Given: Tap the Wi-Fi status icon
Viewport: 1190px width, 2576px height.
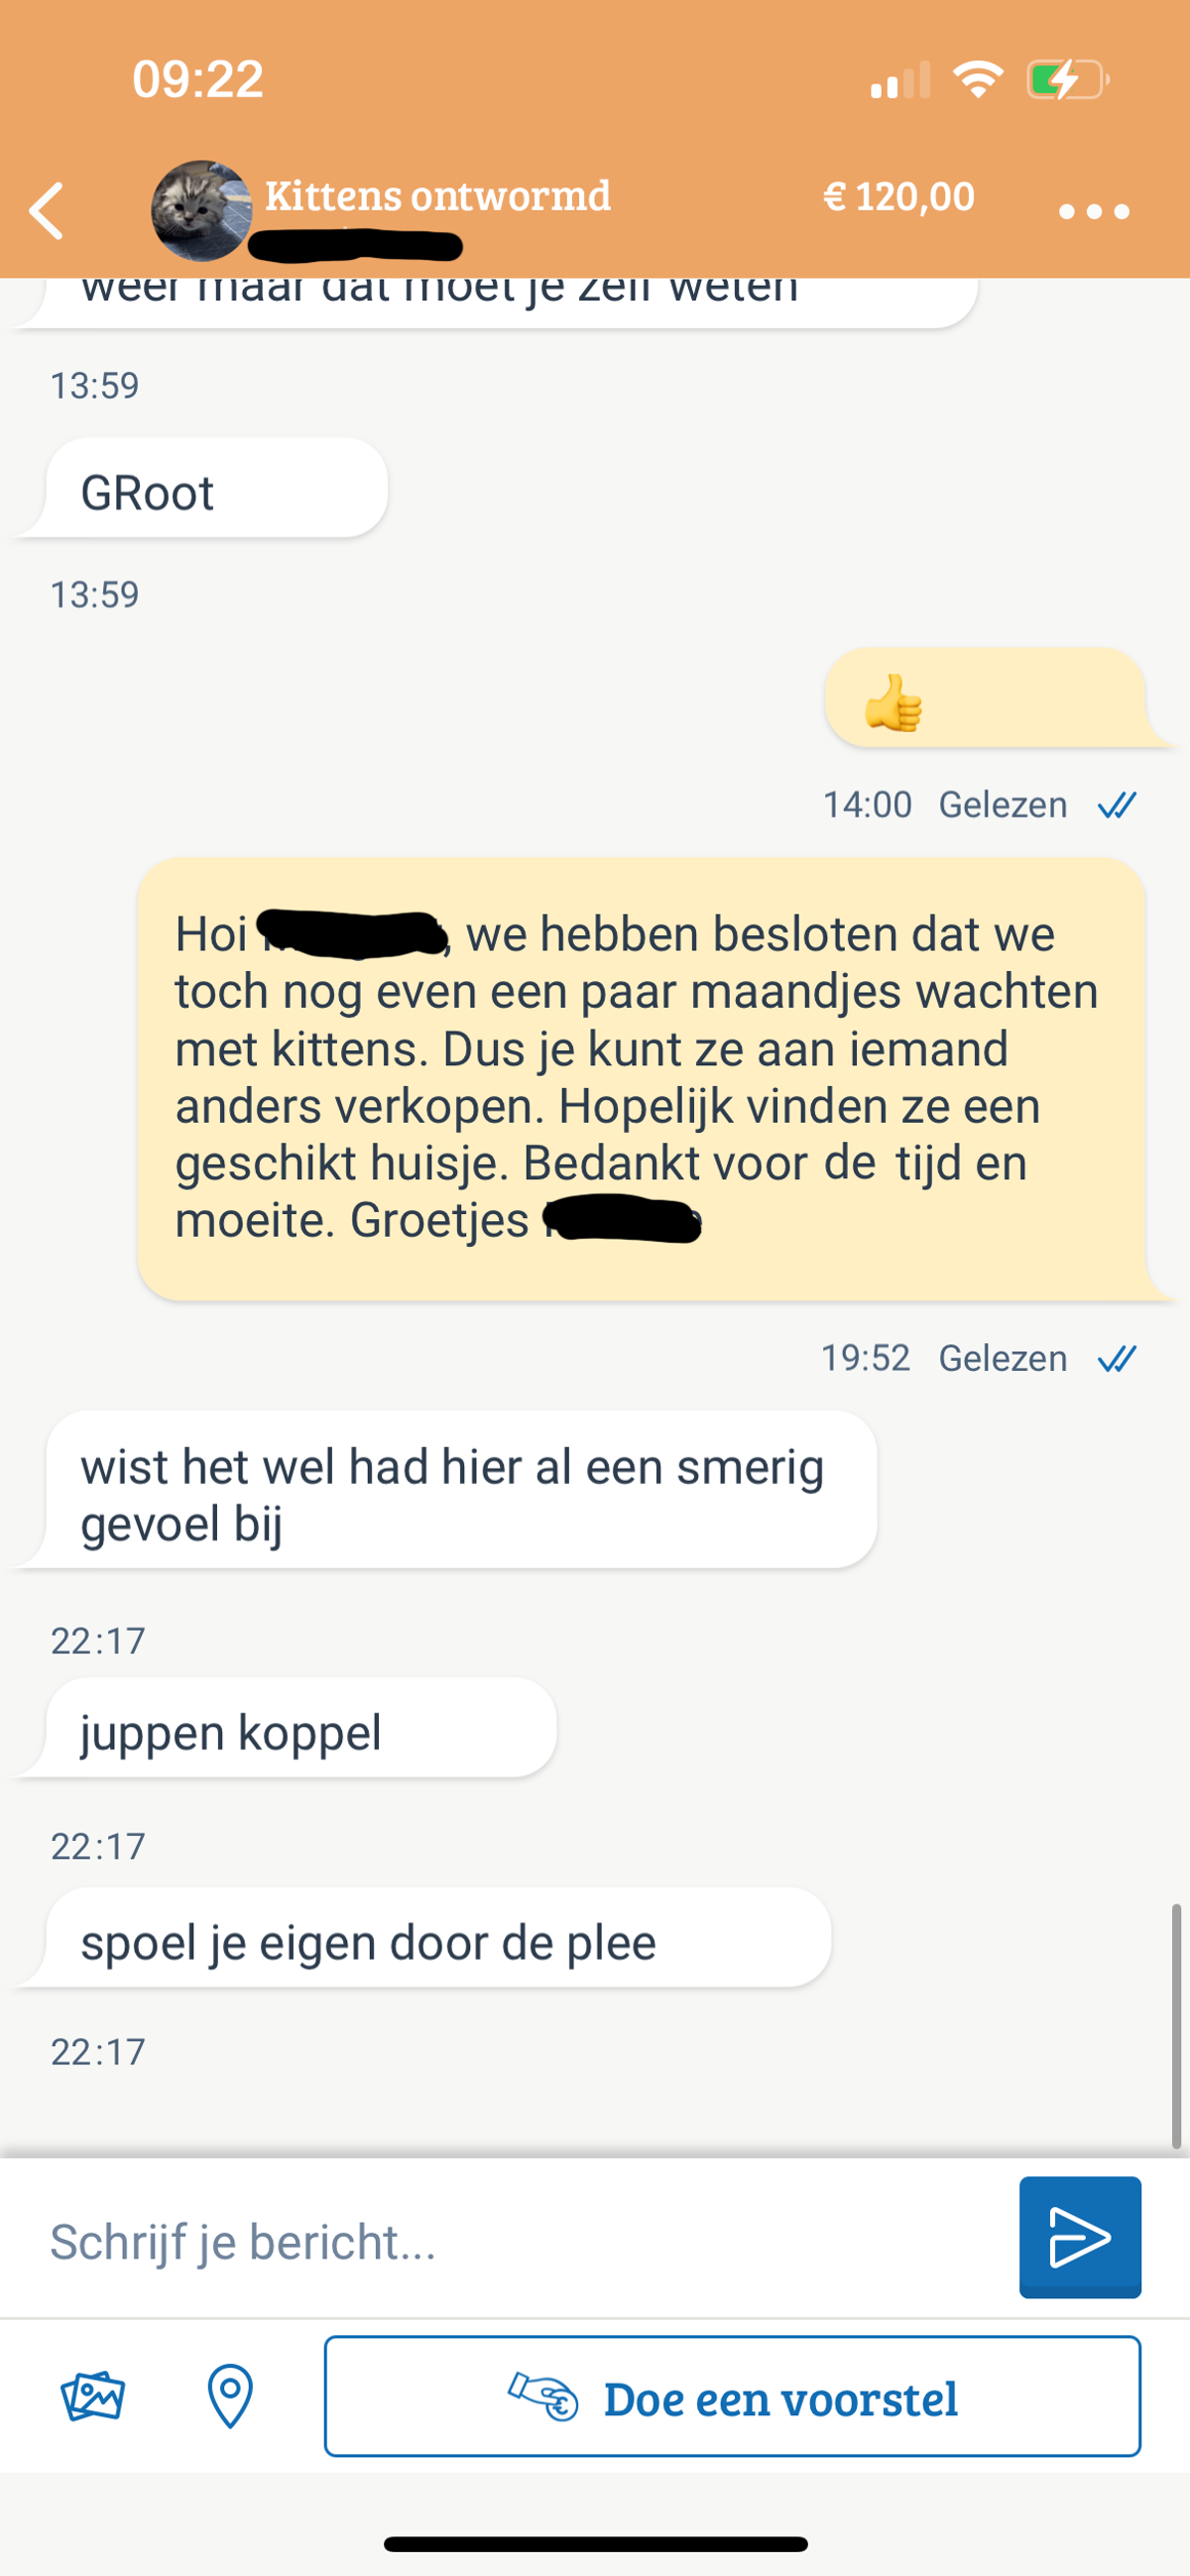Looking at the screenshot, I should tap(978, 79).
